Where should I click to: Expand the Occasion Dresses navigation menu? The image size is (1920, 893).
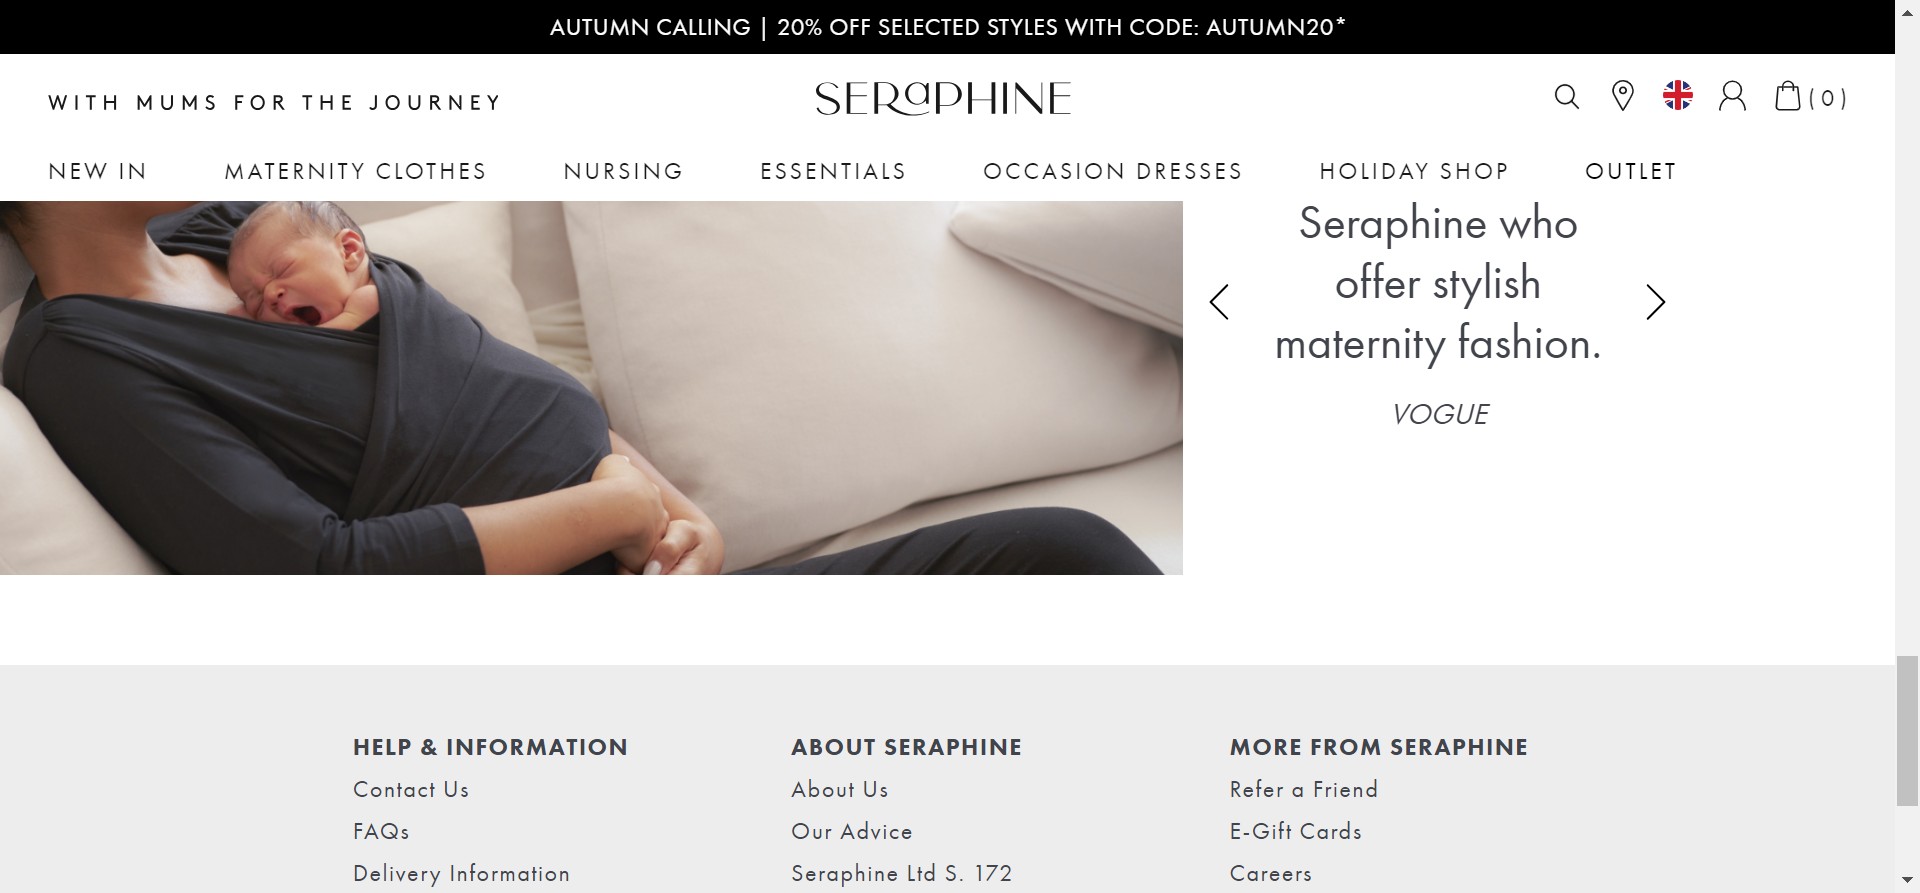tap(1112, 171)
